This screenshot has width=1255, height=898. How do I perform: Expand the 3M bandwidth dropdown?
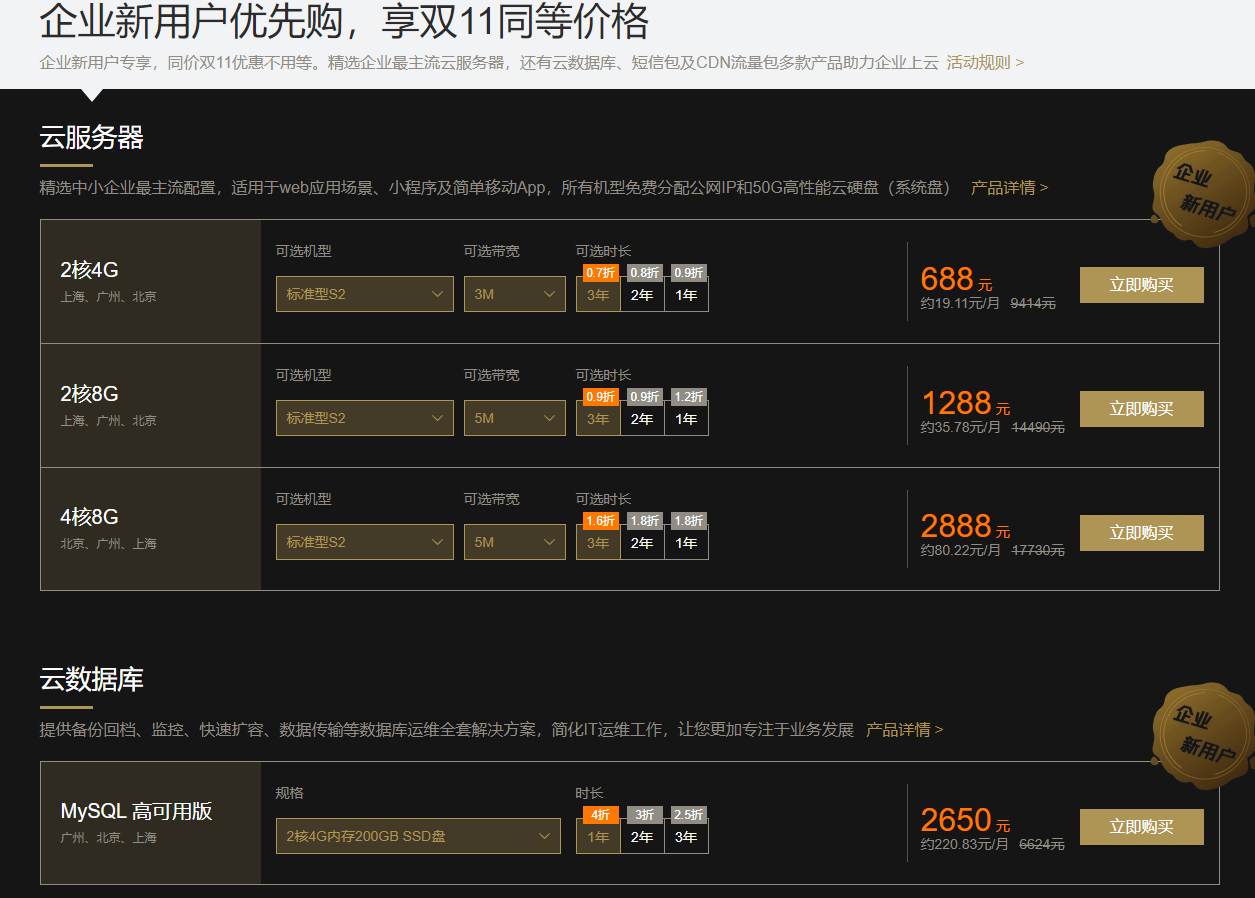click(x=514, y=294)
